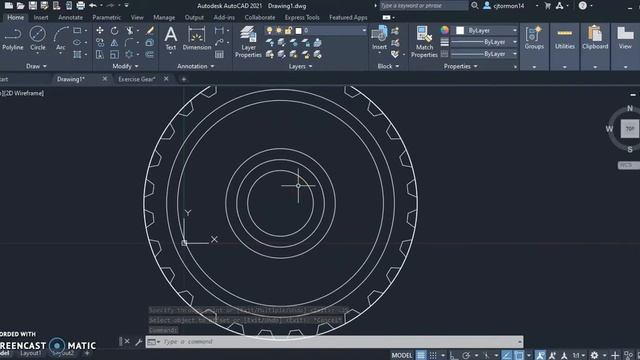640x360 pixels.
Task: Select the Array tool in Modify
Action: (129, 54)
